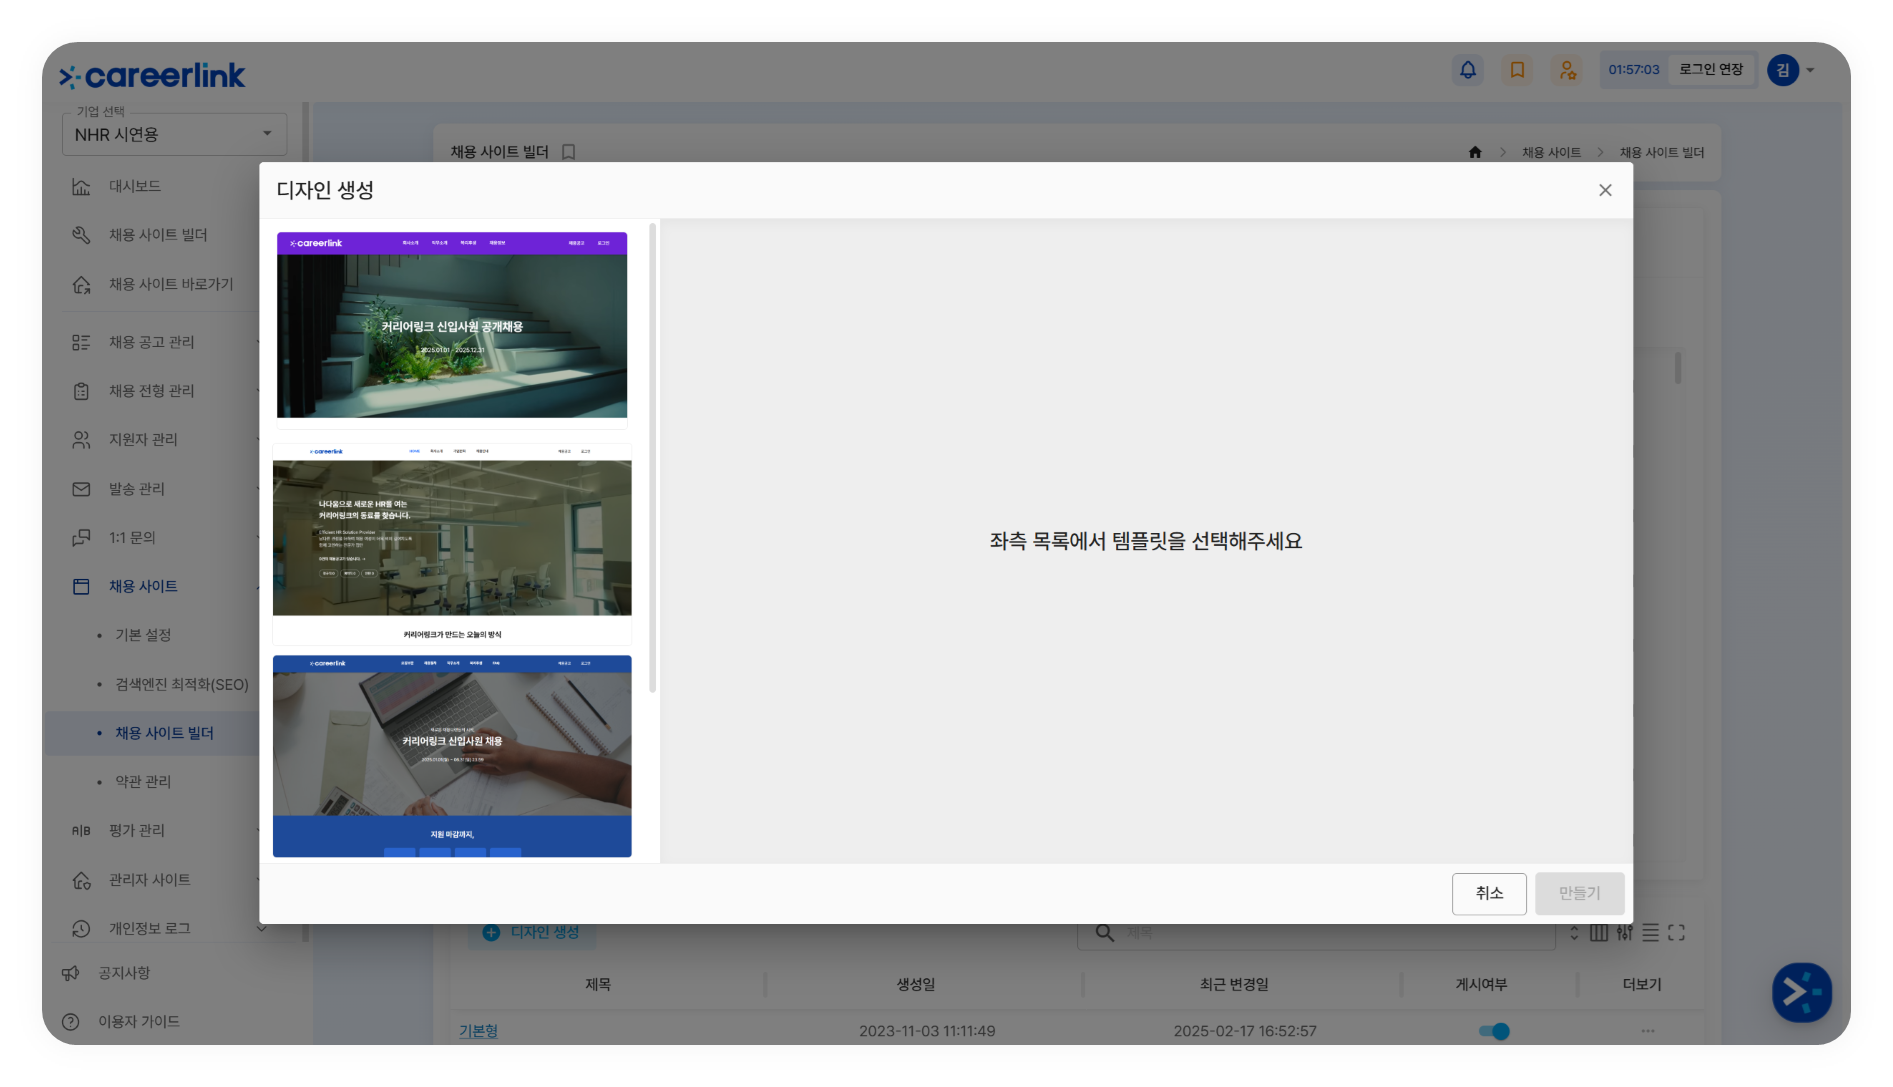Open the user avatar 김 menu
The image size is (1893, 1087).
[1791, 70]
